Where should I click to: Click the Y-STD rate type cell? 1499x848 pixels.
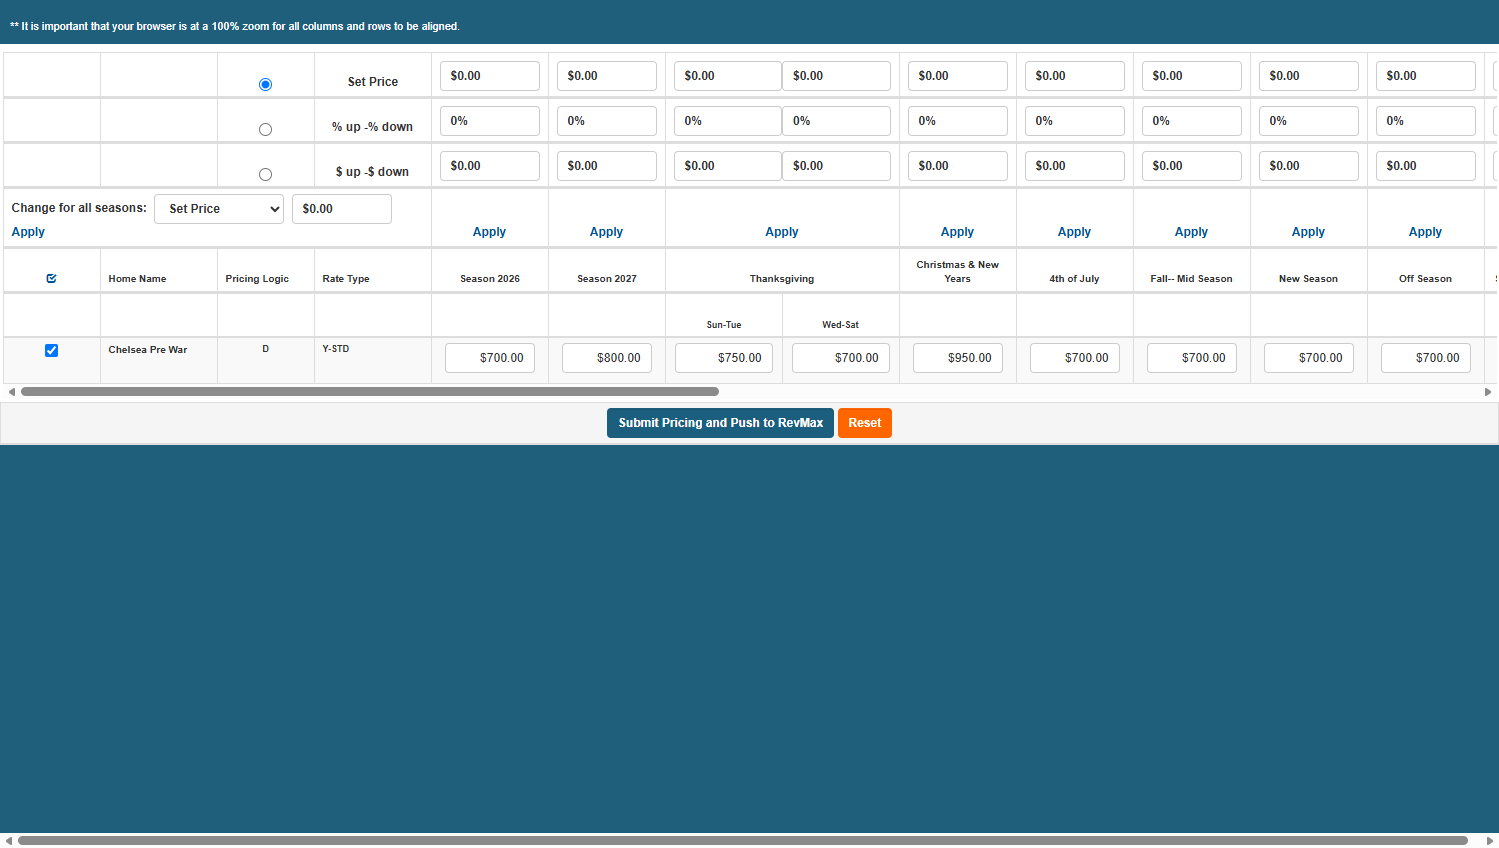pos(336,349)
